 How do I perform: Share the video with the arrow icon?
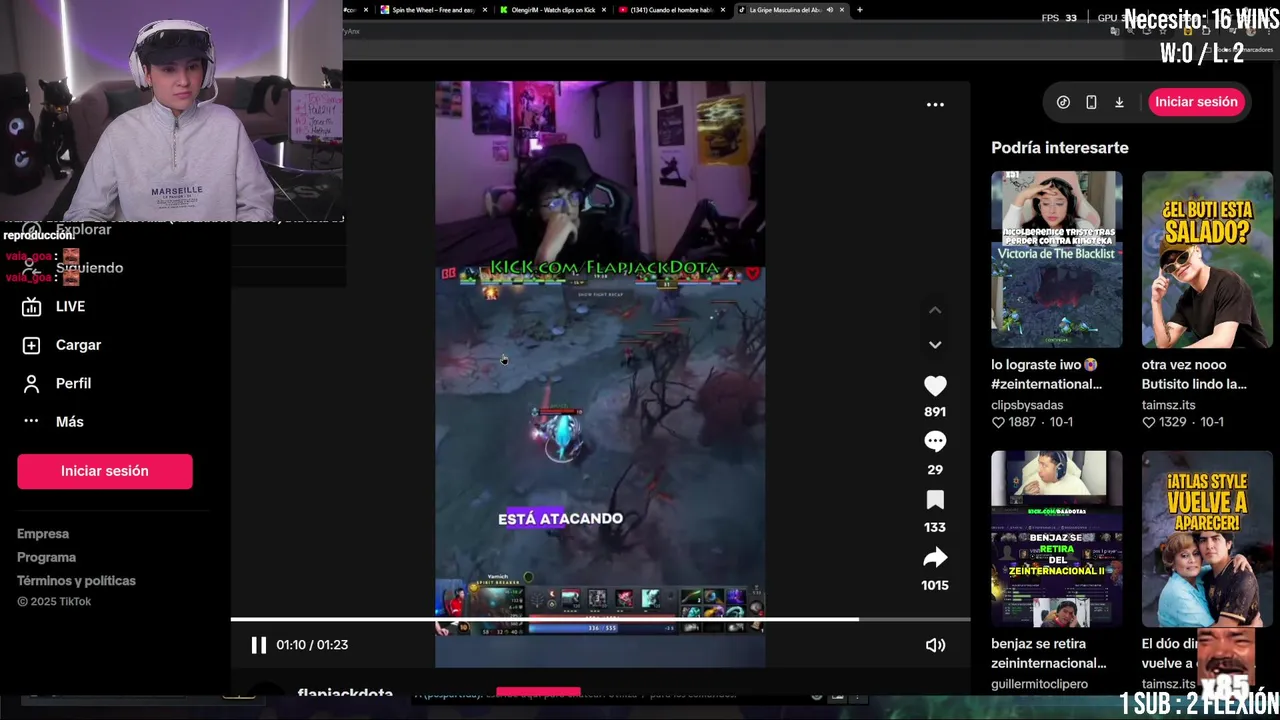click(x=935, y=557)
